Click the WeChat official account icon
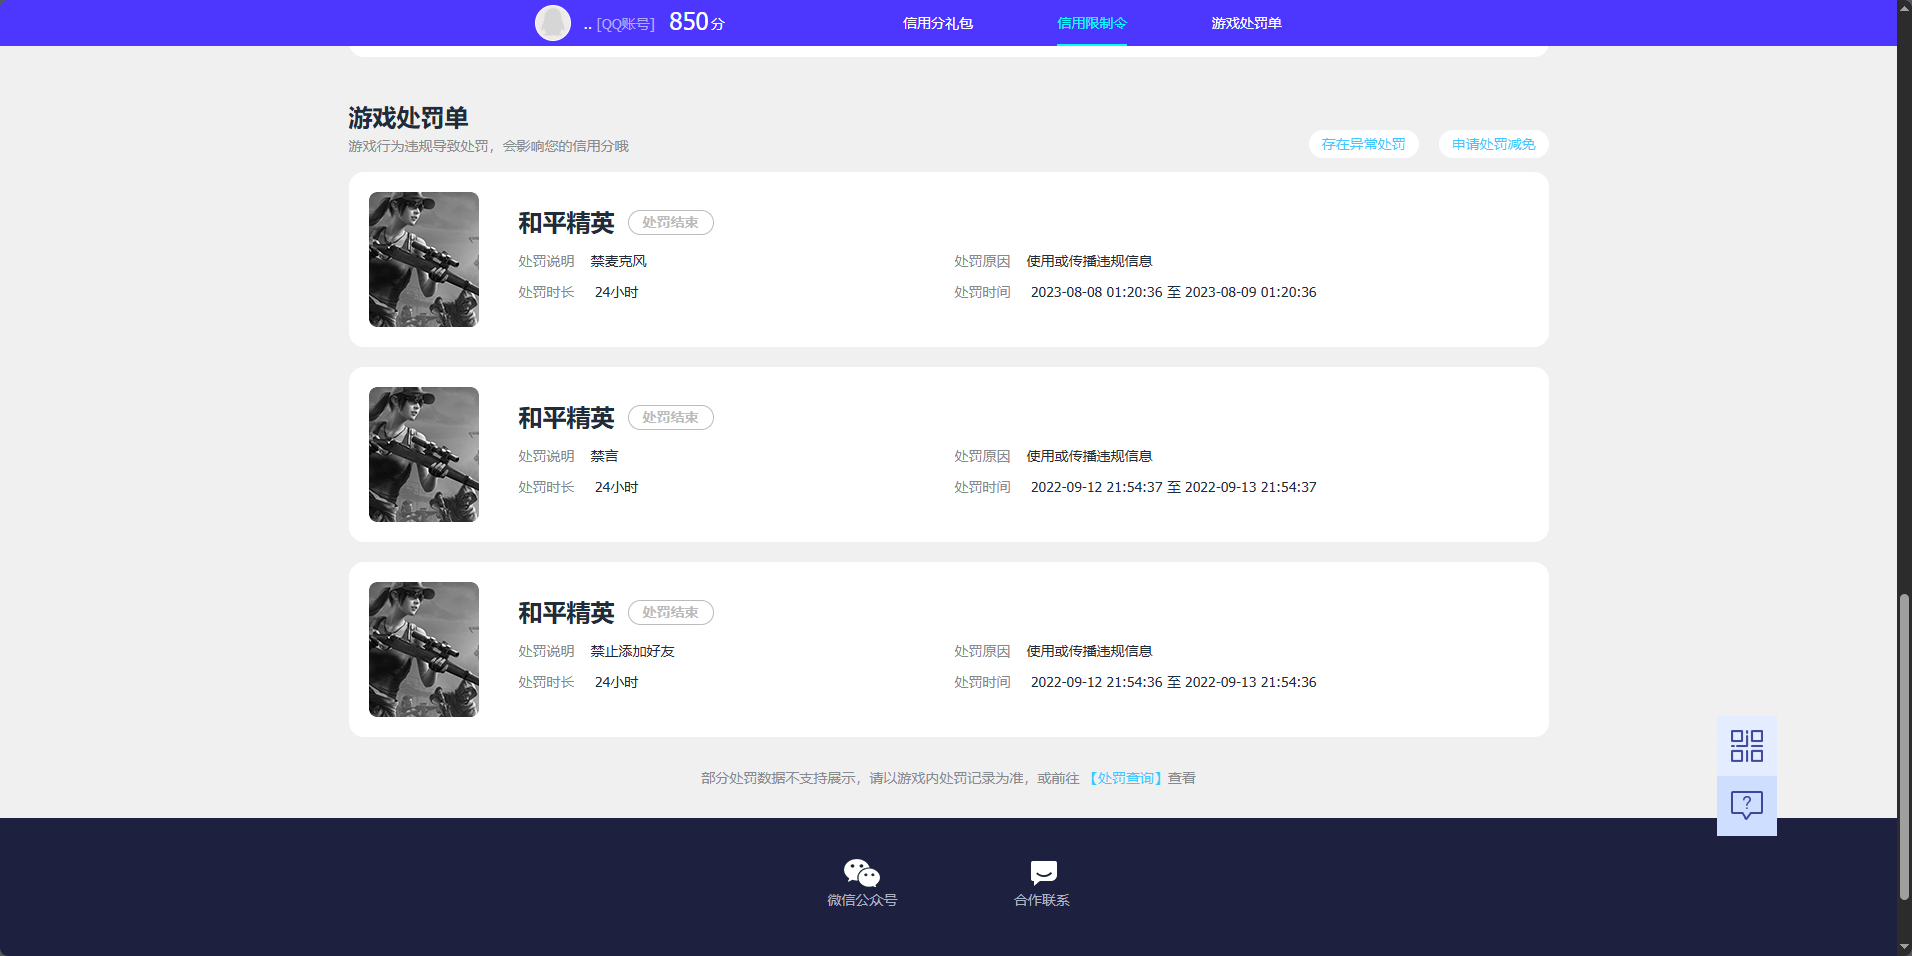Image resolution: width=1912 pixels, height=956 pixels. (861, 872)
